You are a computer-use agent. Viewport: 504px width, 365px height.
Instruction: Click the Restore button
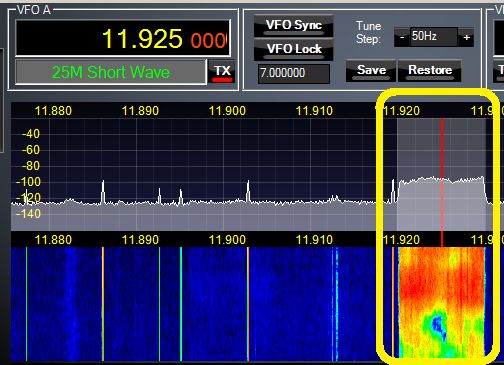pyautogui.click(x=430, y=70)
